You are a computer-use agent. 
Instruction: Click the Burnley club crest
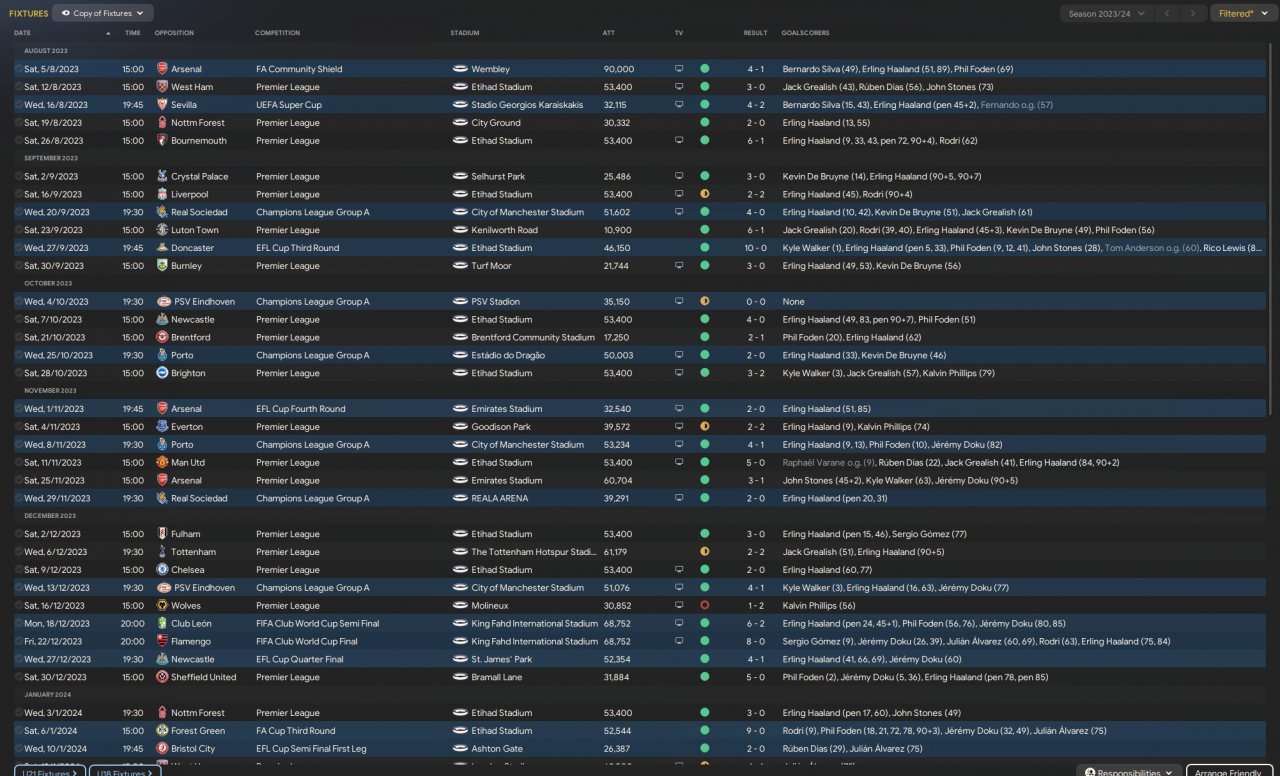coord(162,266)
